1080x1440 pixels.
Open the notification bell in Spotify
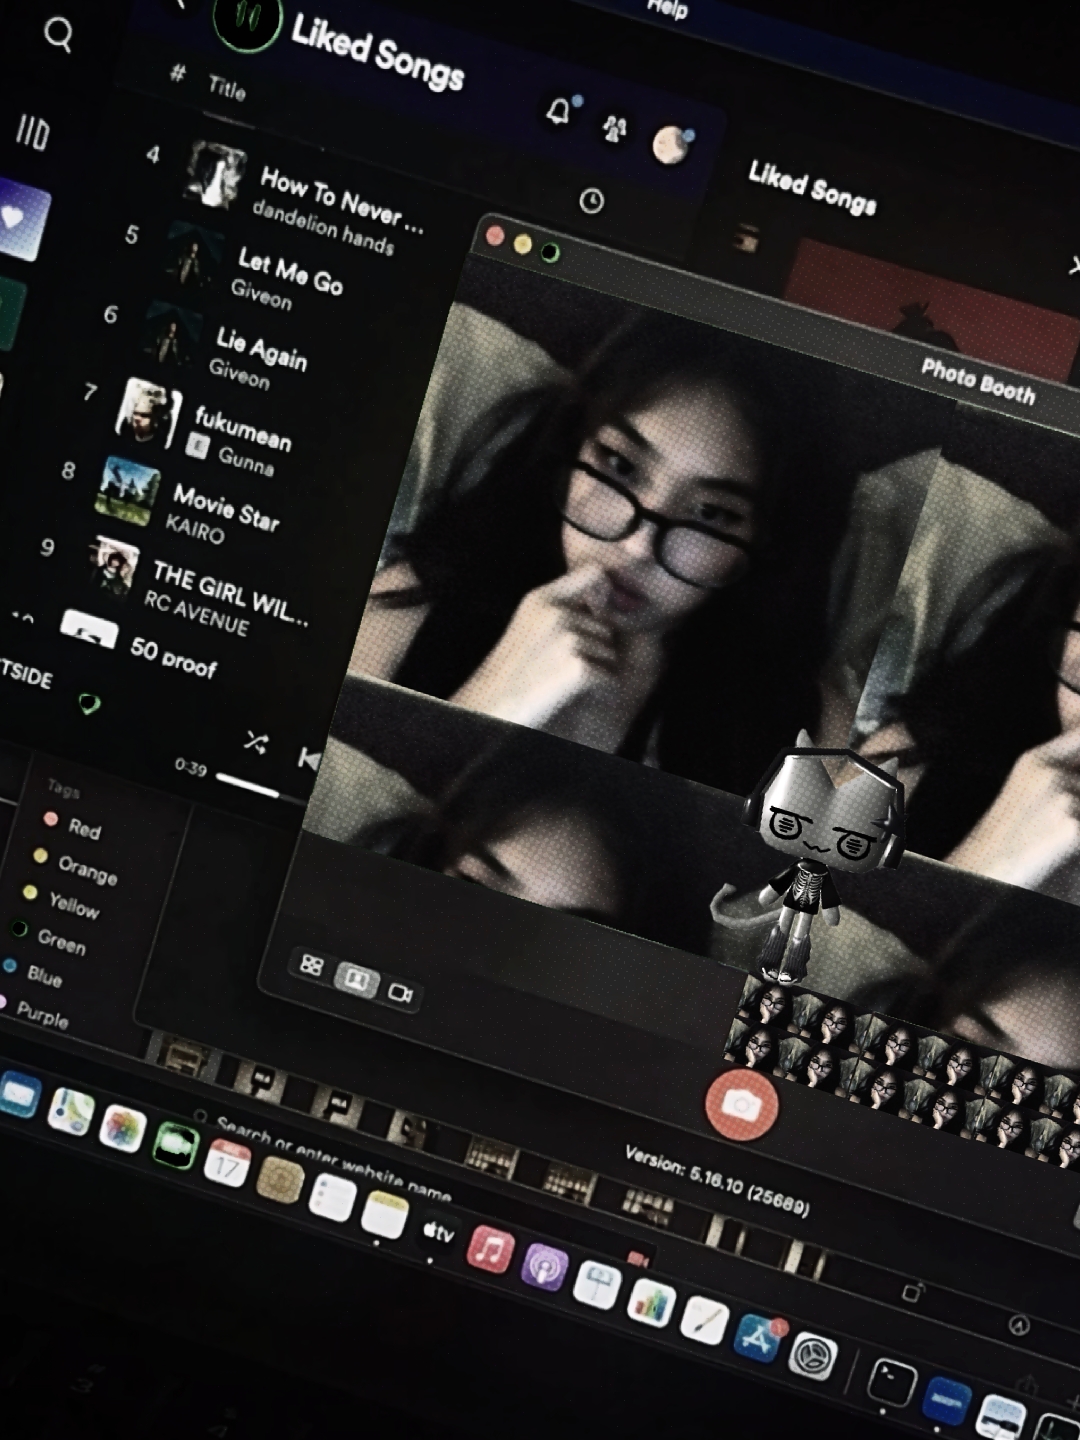coord(559,111)
